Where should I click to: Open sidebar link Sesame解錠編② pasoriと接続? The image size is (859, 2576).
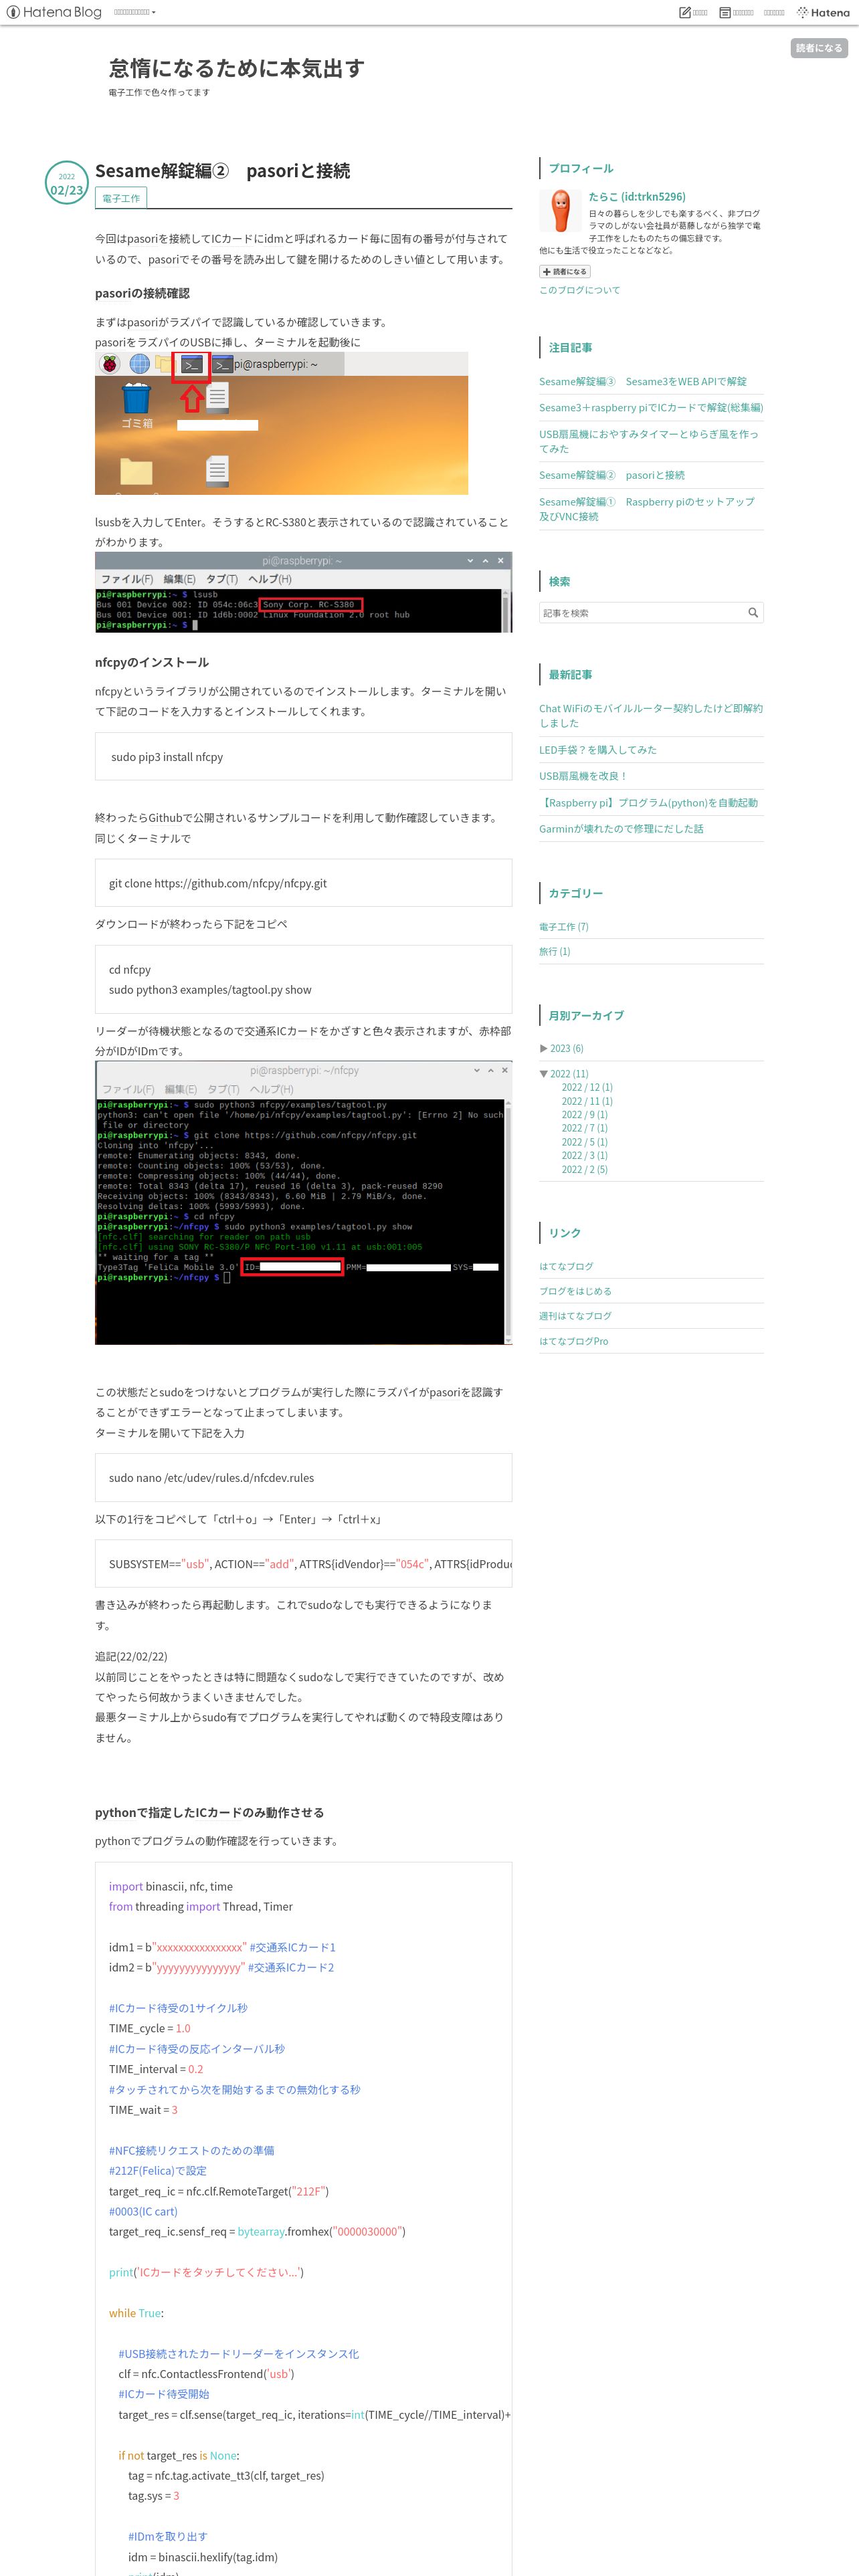(x=612, y=475)
